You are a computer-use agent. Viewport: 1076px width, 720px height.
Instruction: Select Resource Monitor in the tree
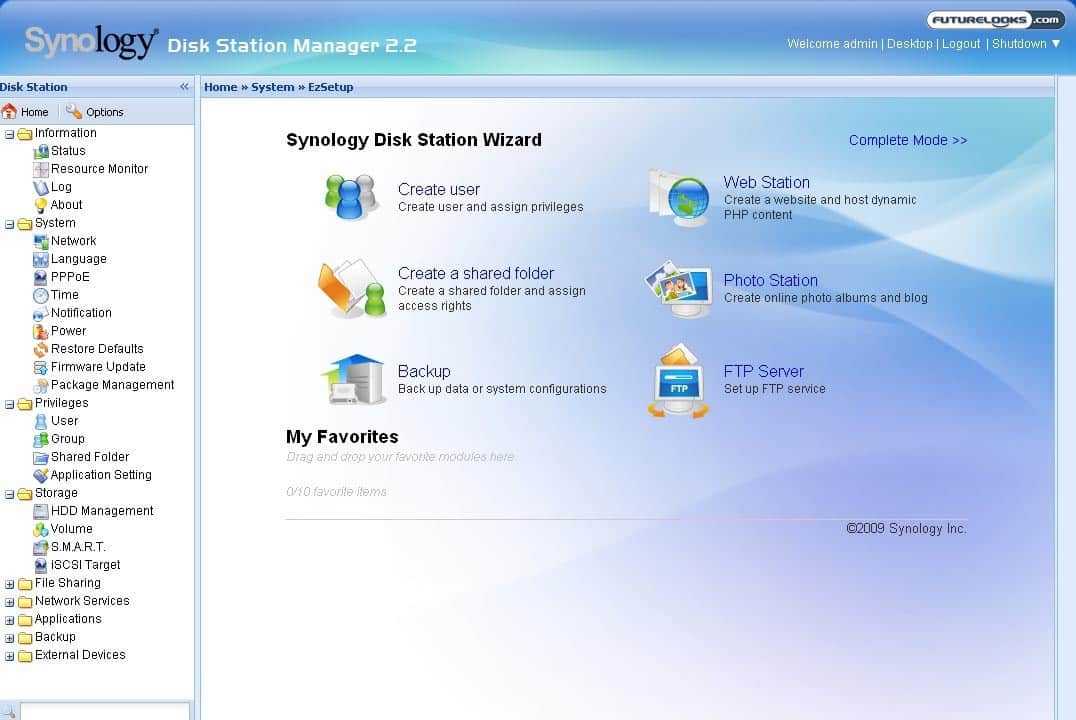(99, 169)
